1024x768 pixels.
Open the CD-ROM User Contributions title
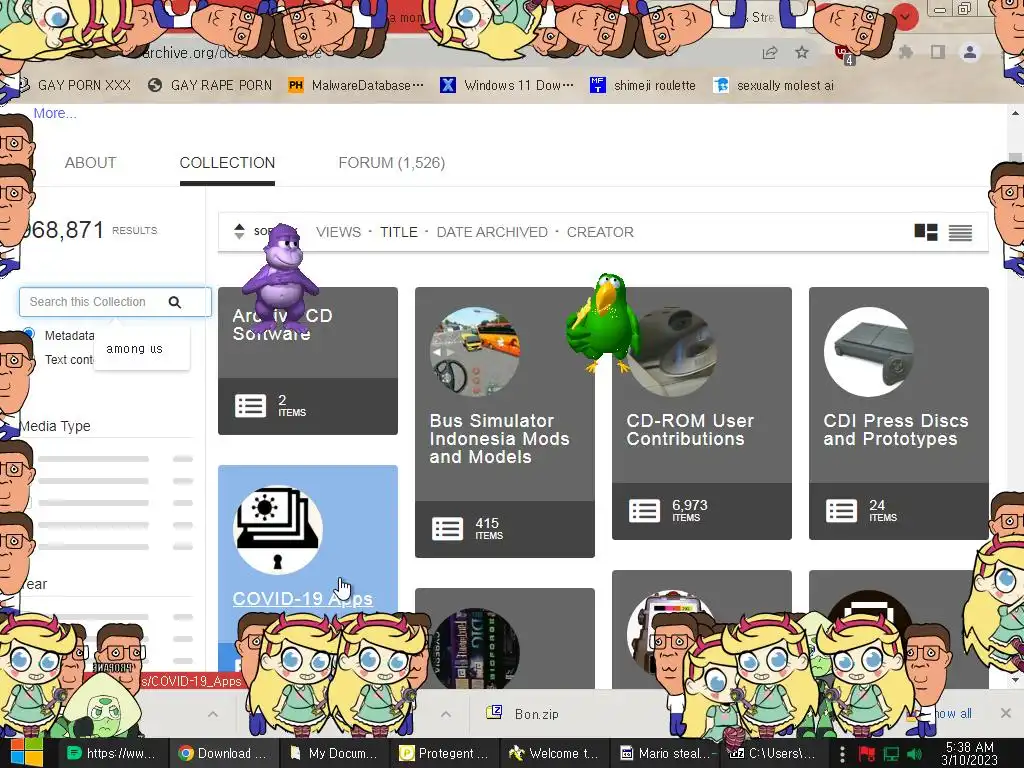(690, 429)
